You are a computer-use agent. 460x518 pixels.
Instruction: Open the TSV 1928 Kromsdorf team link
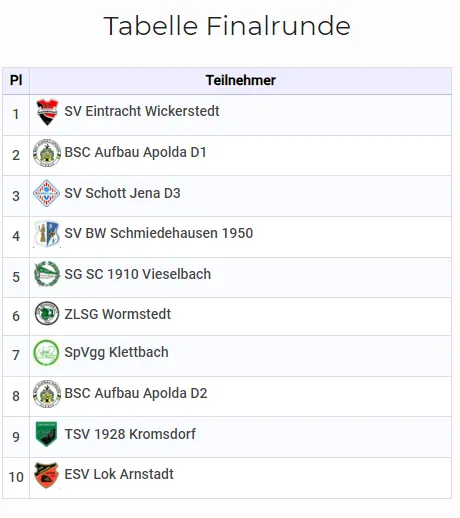130,434
